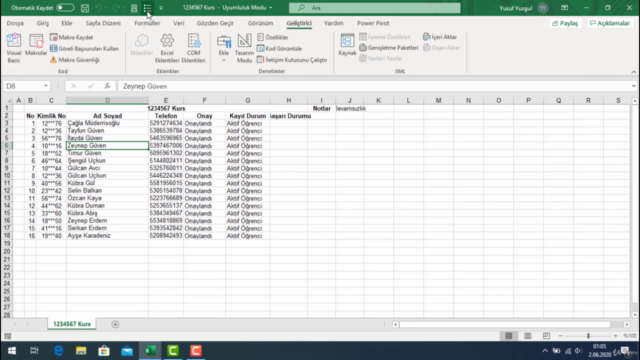Open the Visual Basic editor

(x=13, y=48)
